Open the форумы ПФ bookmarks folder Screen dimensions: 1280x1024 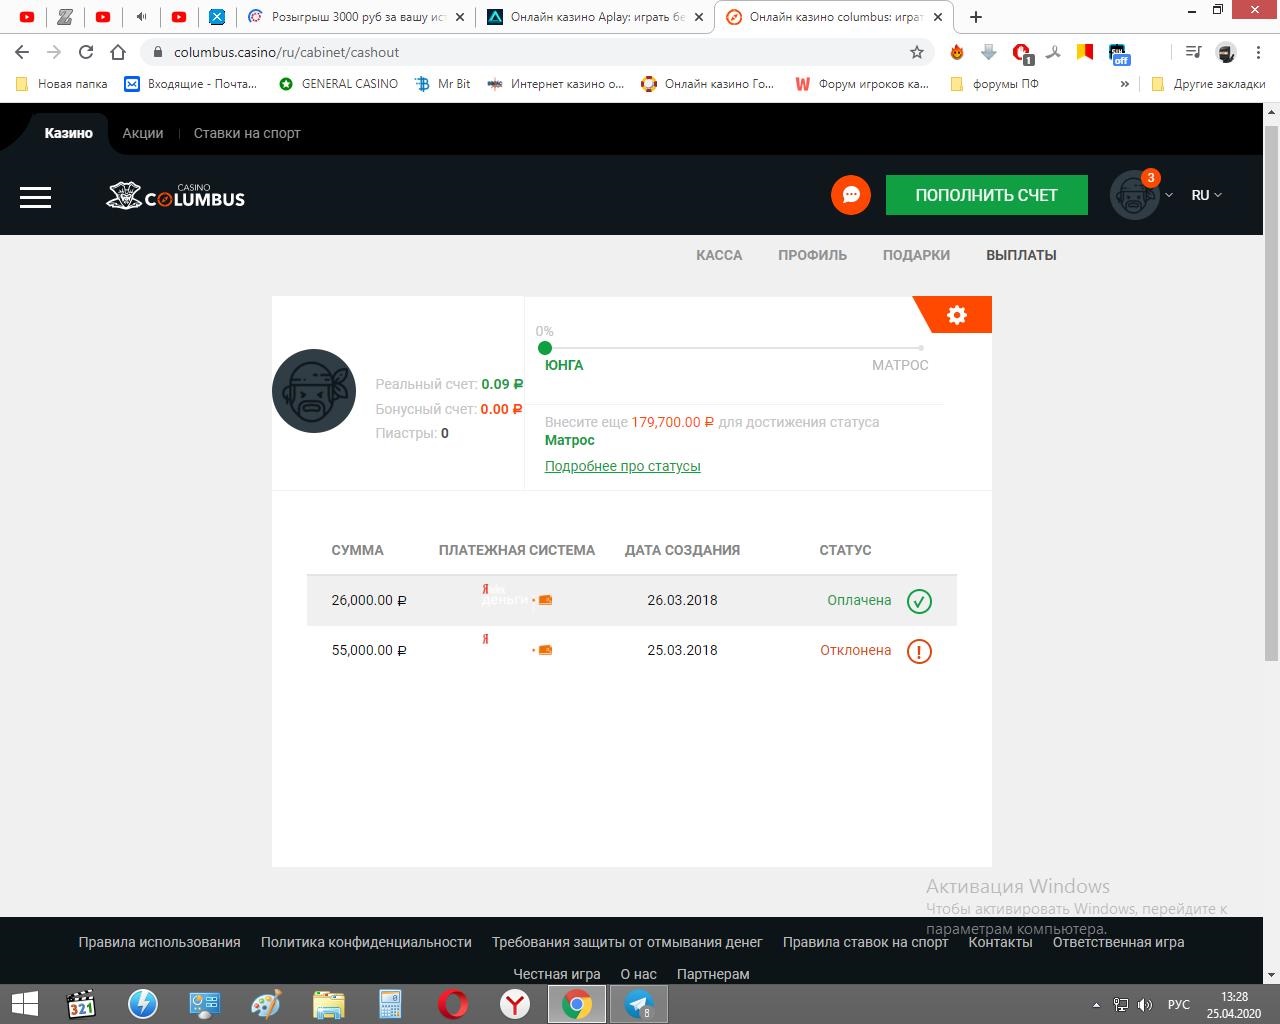[994, 84]
